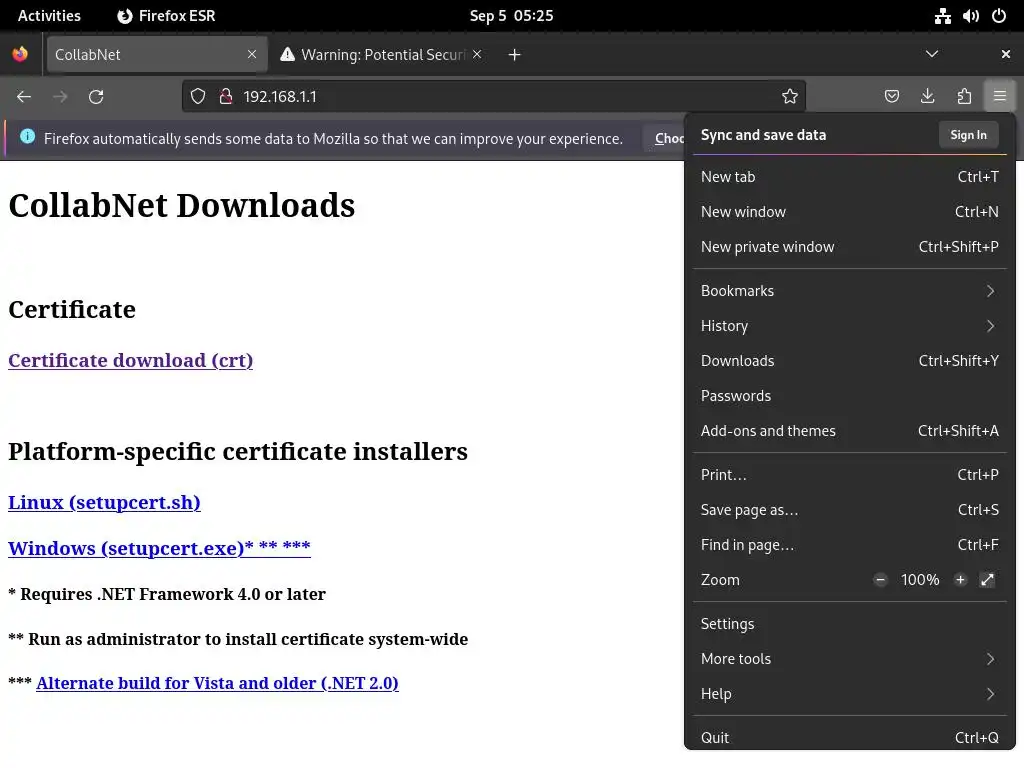Viewport: 1024px width, 768px height.
Task: Click the Firefox ESR app menu
Action: pos(166,16)
